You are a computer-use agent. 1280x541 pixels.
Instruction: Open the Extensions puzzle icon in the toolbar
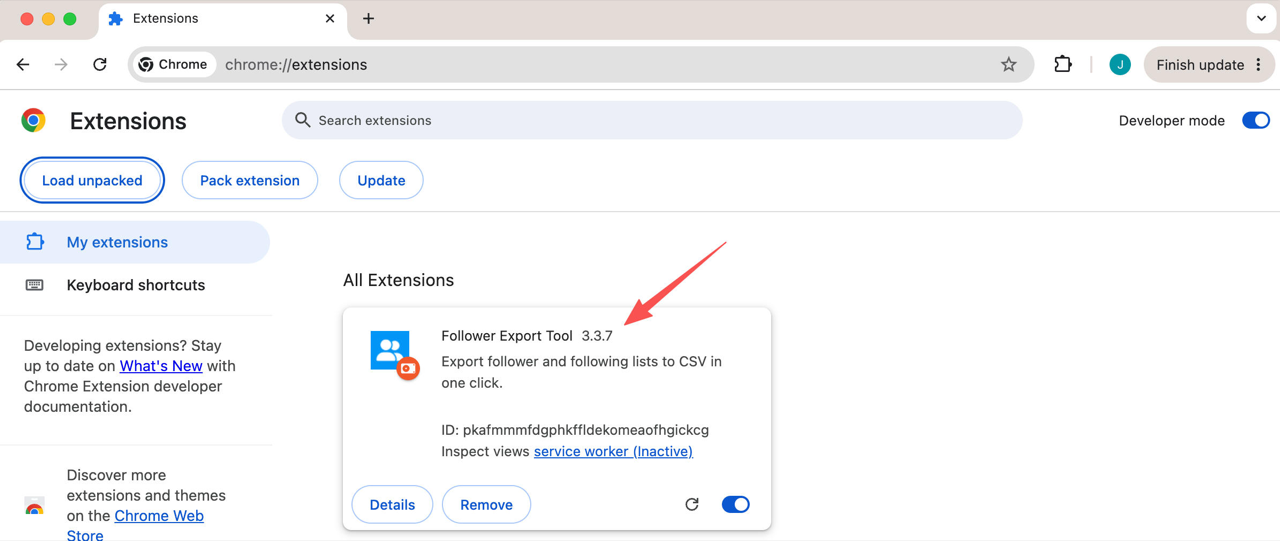1063,65
